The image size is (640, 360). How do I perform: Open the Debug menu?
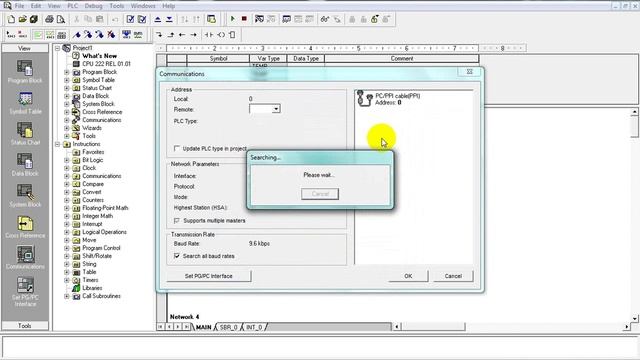(x=93, y=6)
